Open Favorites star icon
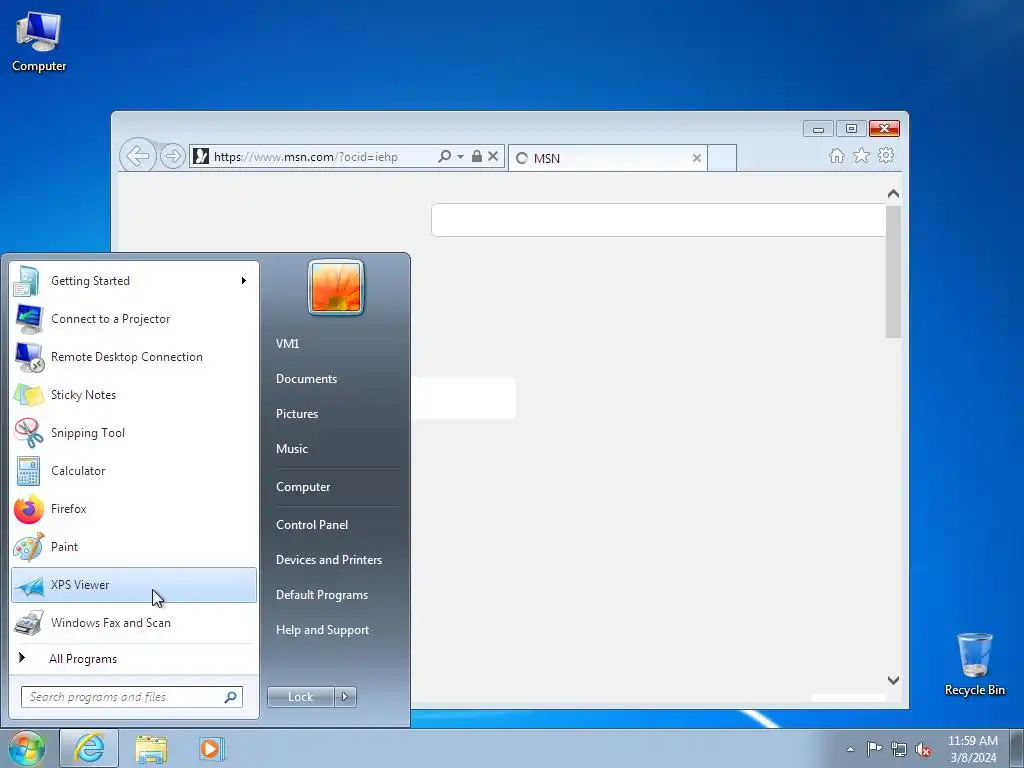This screenshot has width=1024, height=768. pyautogui.click(x=861, y=155)
